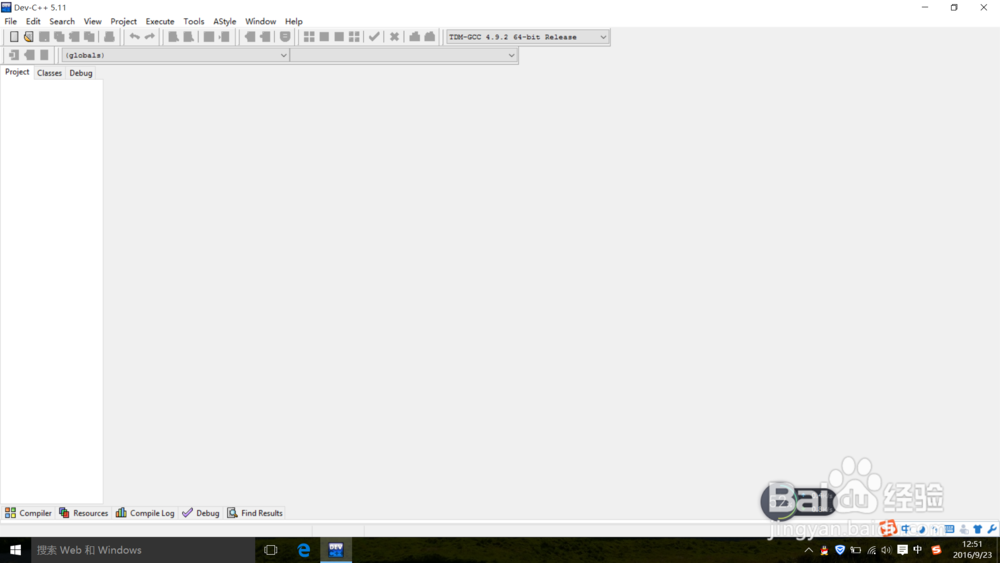Click the Remove from Project icon
The width and height of the screenshot is (1000, 563).
coord(265,37)
